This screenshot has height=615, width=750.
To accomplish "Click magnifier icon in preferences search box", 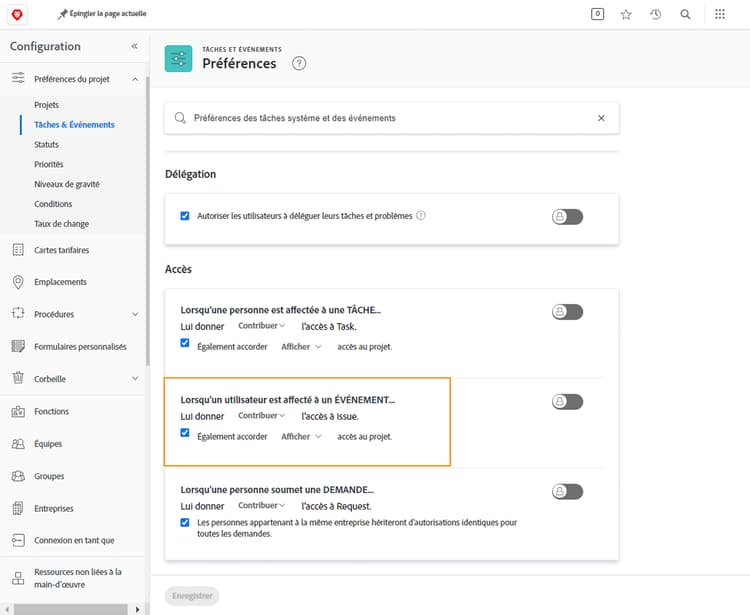I will pyautogui.click(x=180, y=118).
